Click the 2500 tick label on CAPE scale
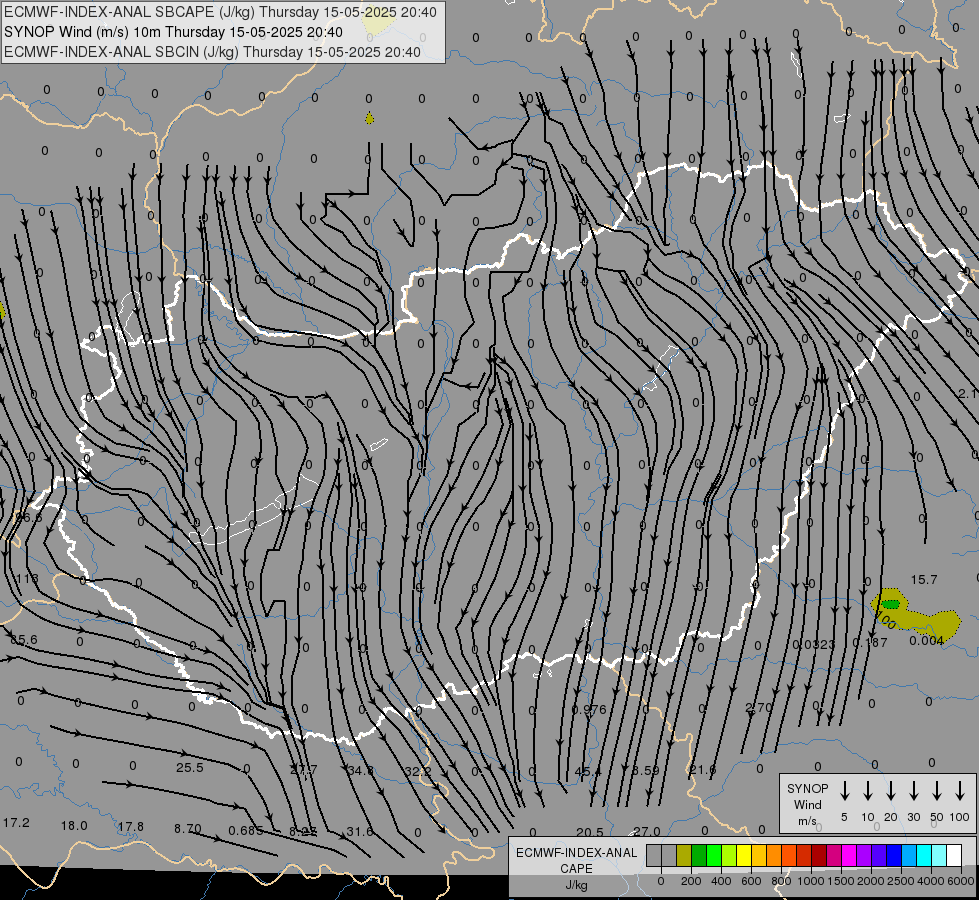 click(900, 881)
